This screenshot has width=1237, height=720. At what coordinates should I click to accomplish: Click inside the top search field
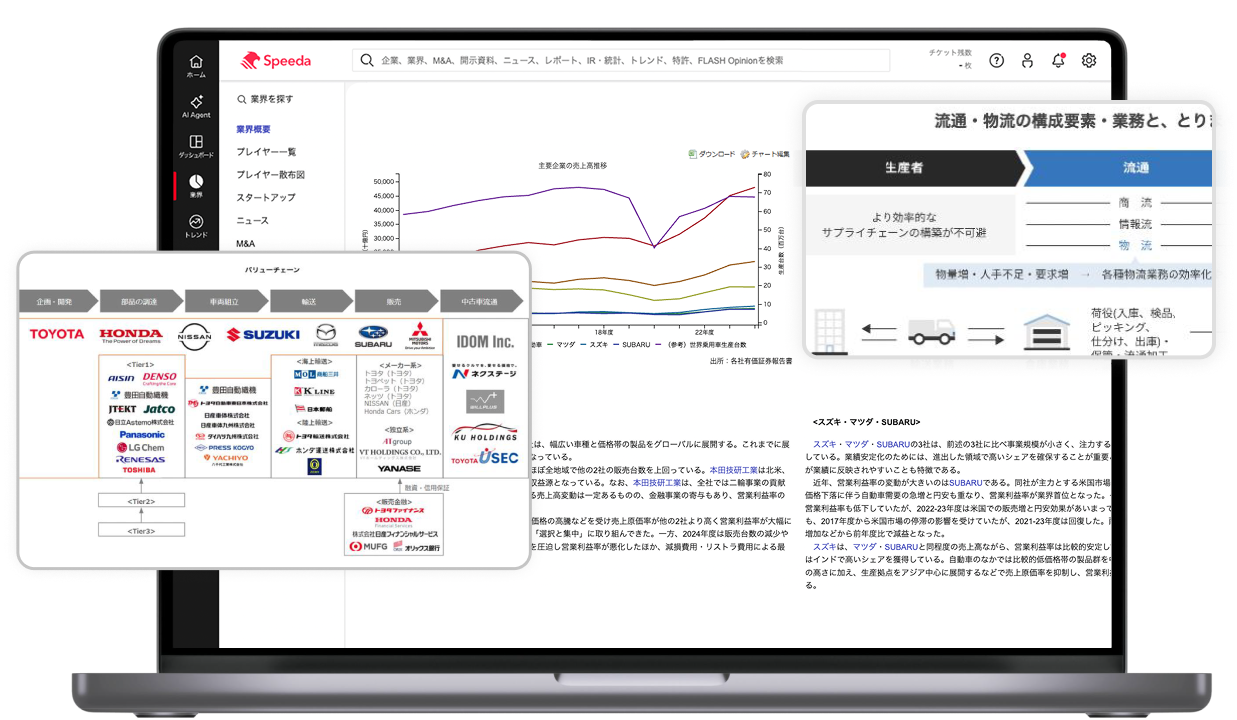coord(620,60)
